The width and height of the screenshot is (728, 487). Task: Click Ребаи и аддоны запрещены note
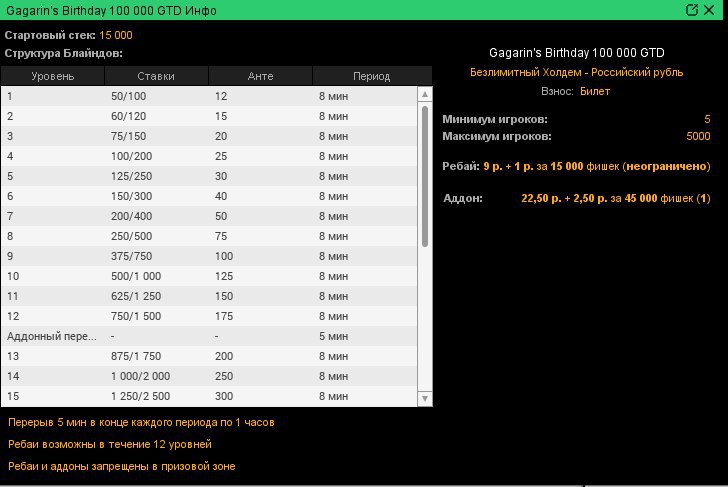(x=122, y=466)
